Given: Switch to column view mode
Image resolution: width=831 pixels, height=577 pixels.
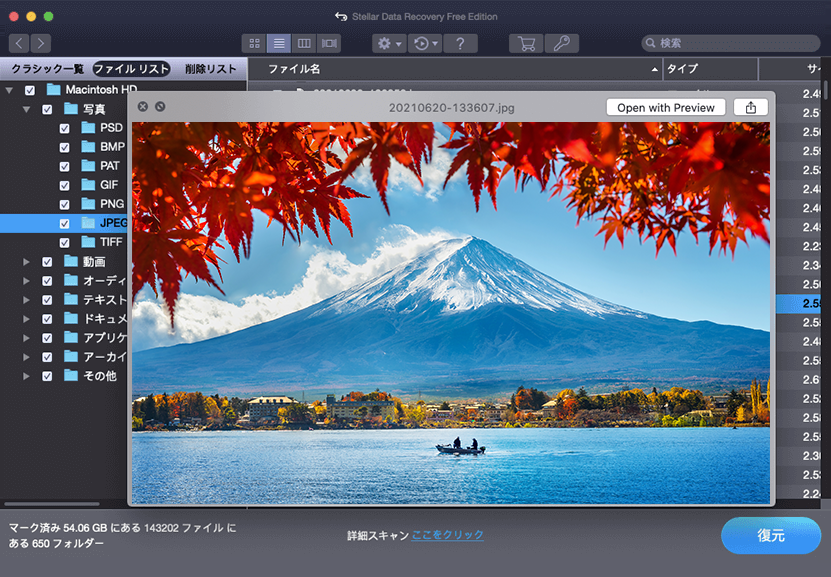Looking at the screenshot, I should 304,44.
